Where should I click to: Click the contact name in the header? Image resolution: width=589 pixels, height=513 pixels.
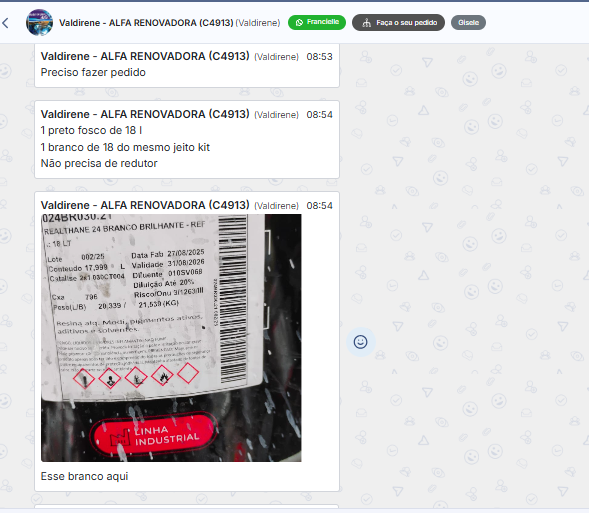click(x=146, y=23)
